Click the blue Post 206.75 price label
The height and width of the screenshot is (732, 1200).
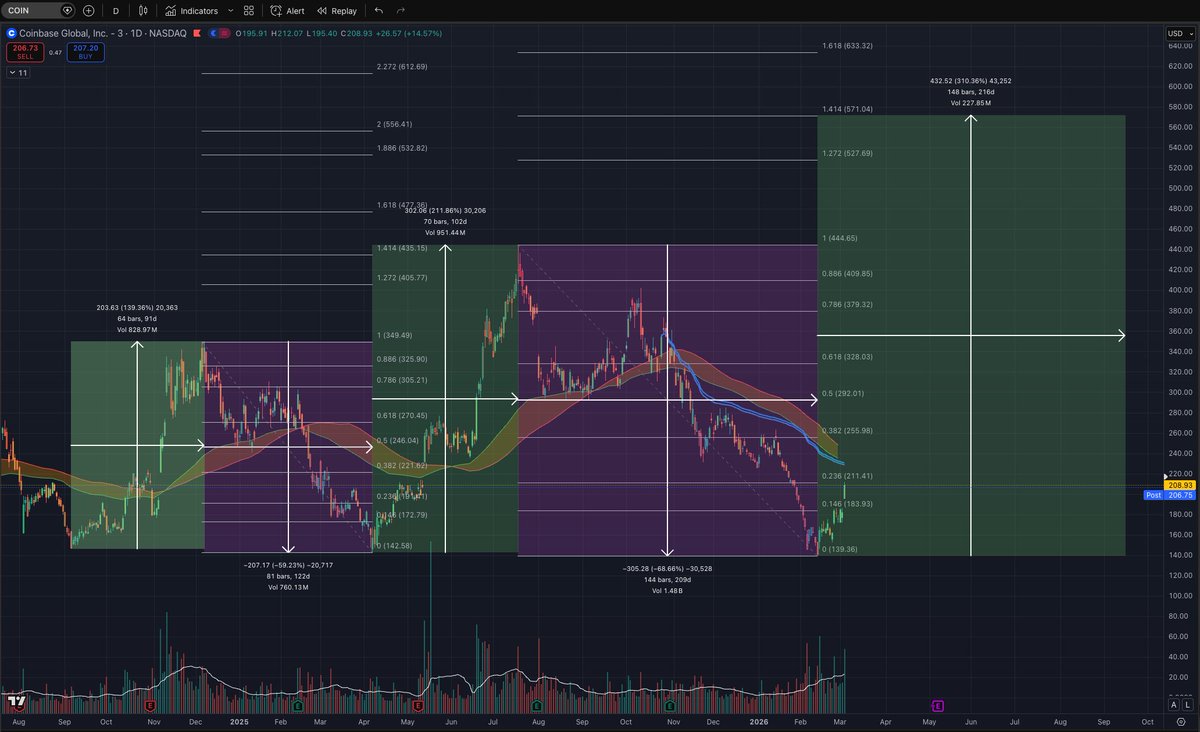coord(1170,494)
